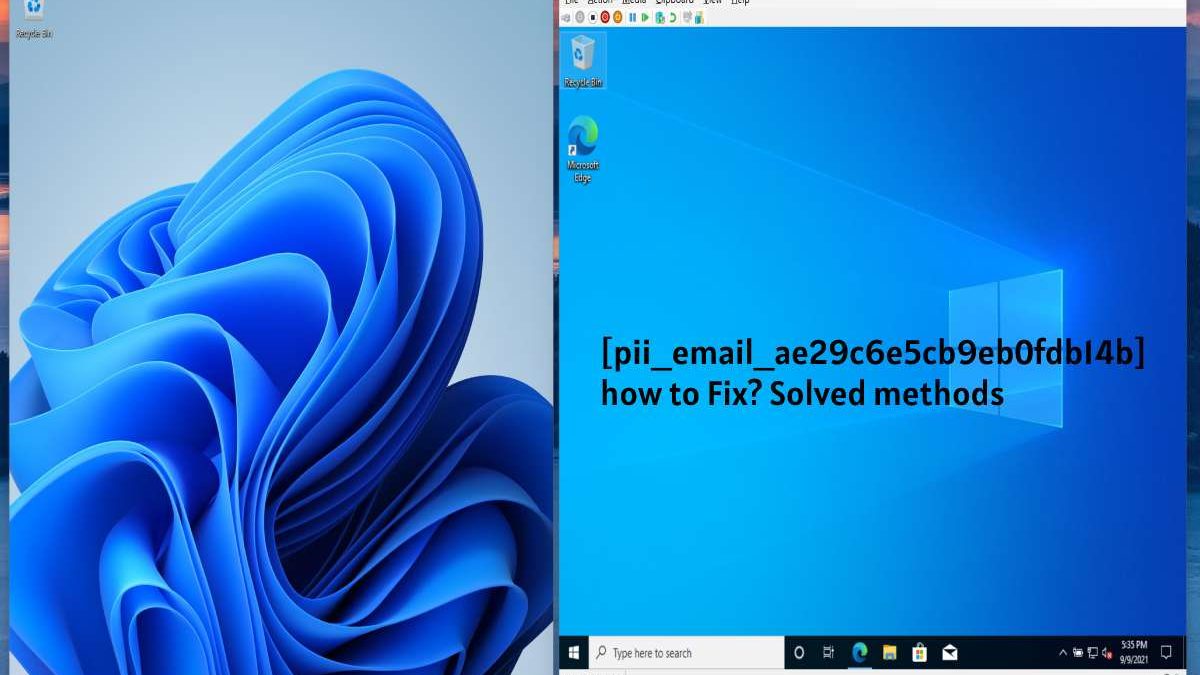Image resolution: width=1200 pixels, height=675 pixels.
Task: Open Cortana from the taskbar
Action: coord(798,653)
